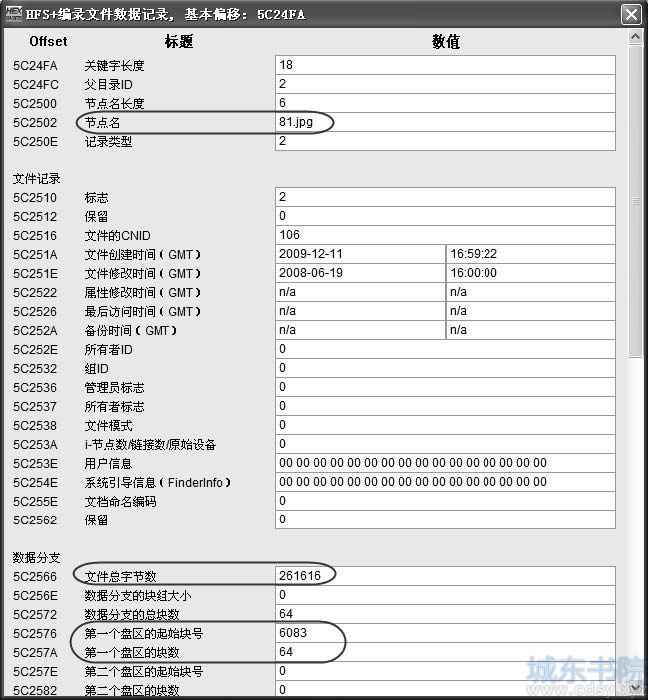Click the 第一个盘区的块数 field showing 64
Screen dimensions: 648x700
[x=445, y=652]
